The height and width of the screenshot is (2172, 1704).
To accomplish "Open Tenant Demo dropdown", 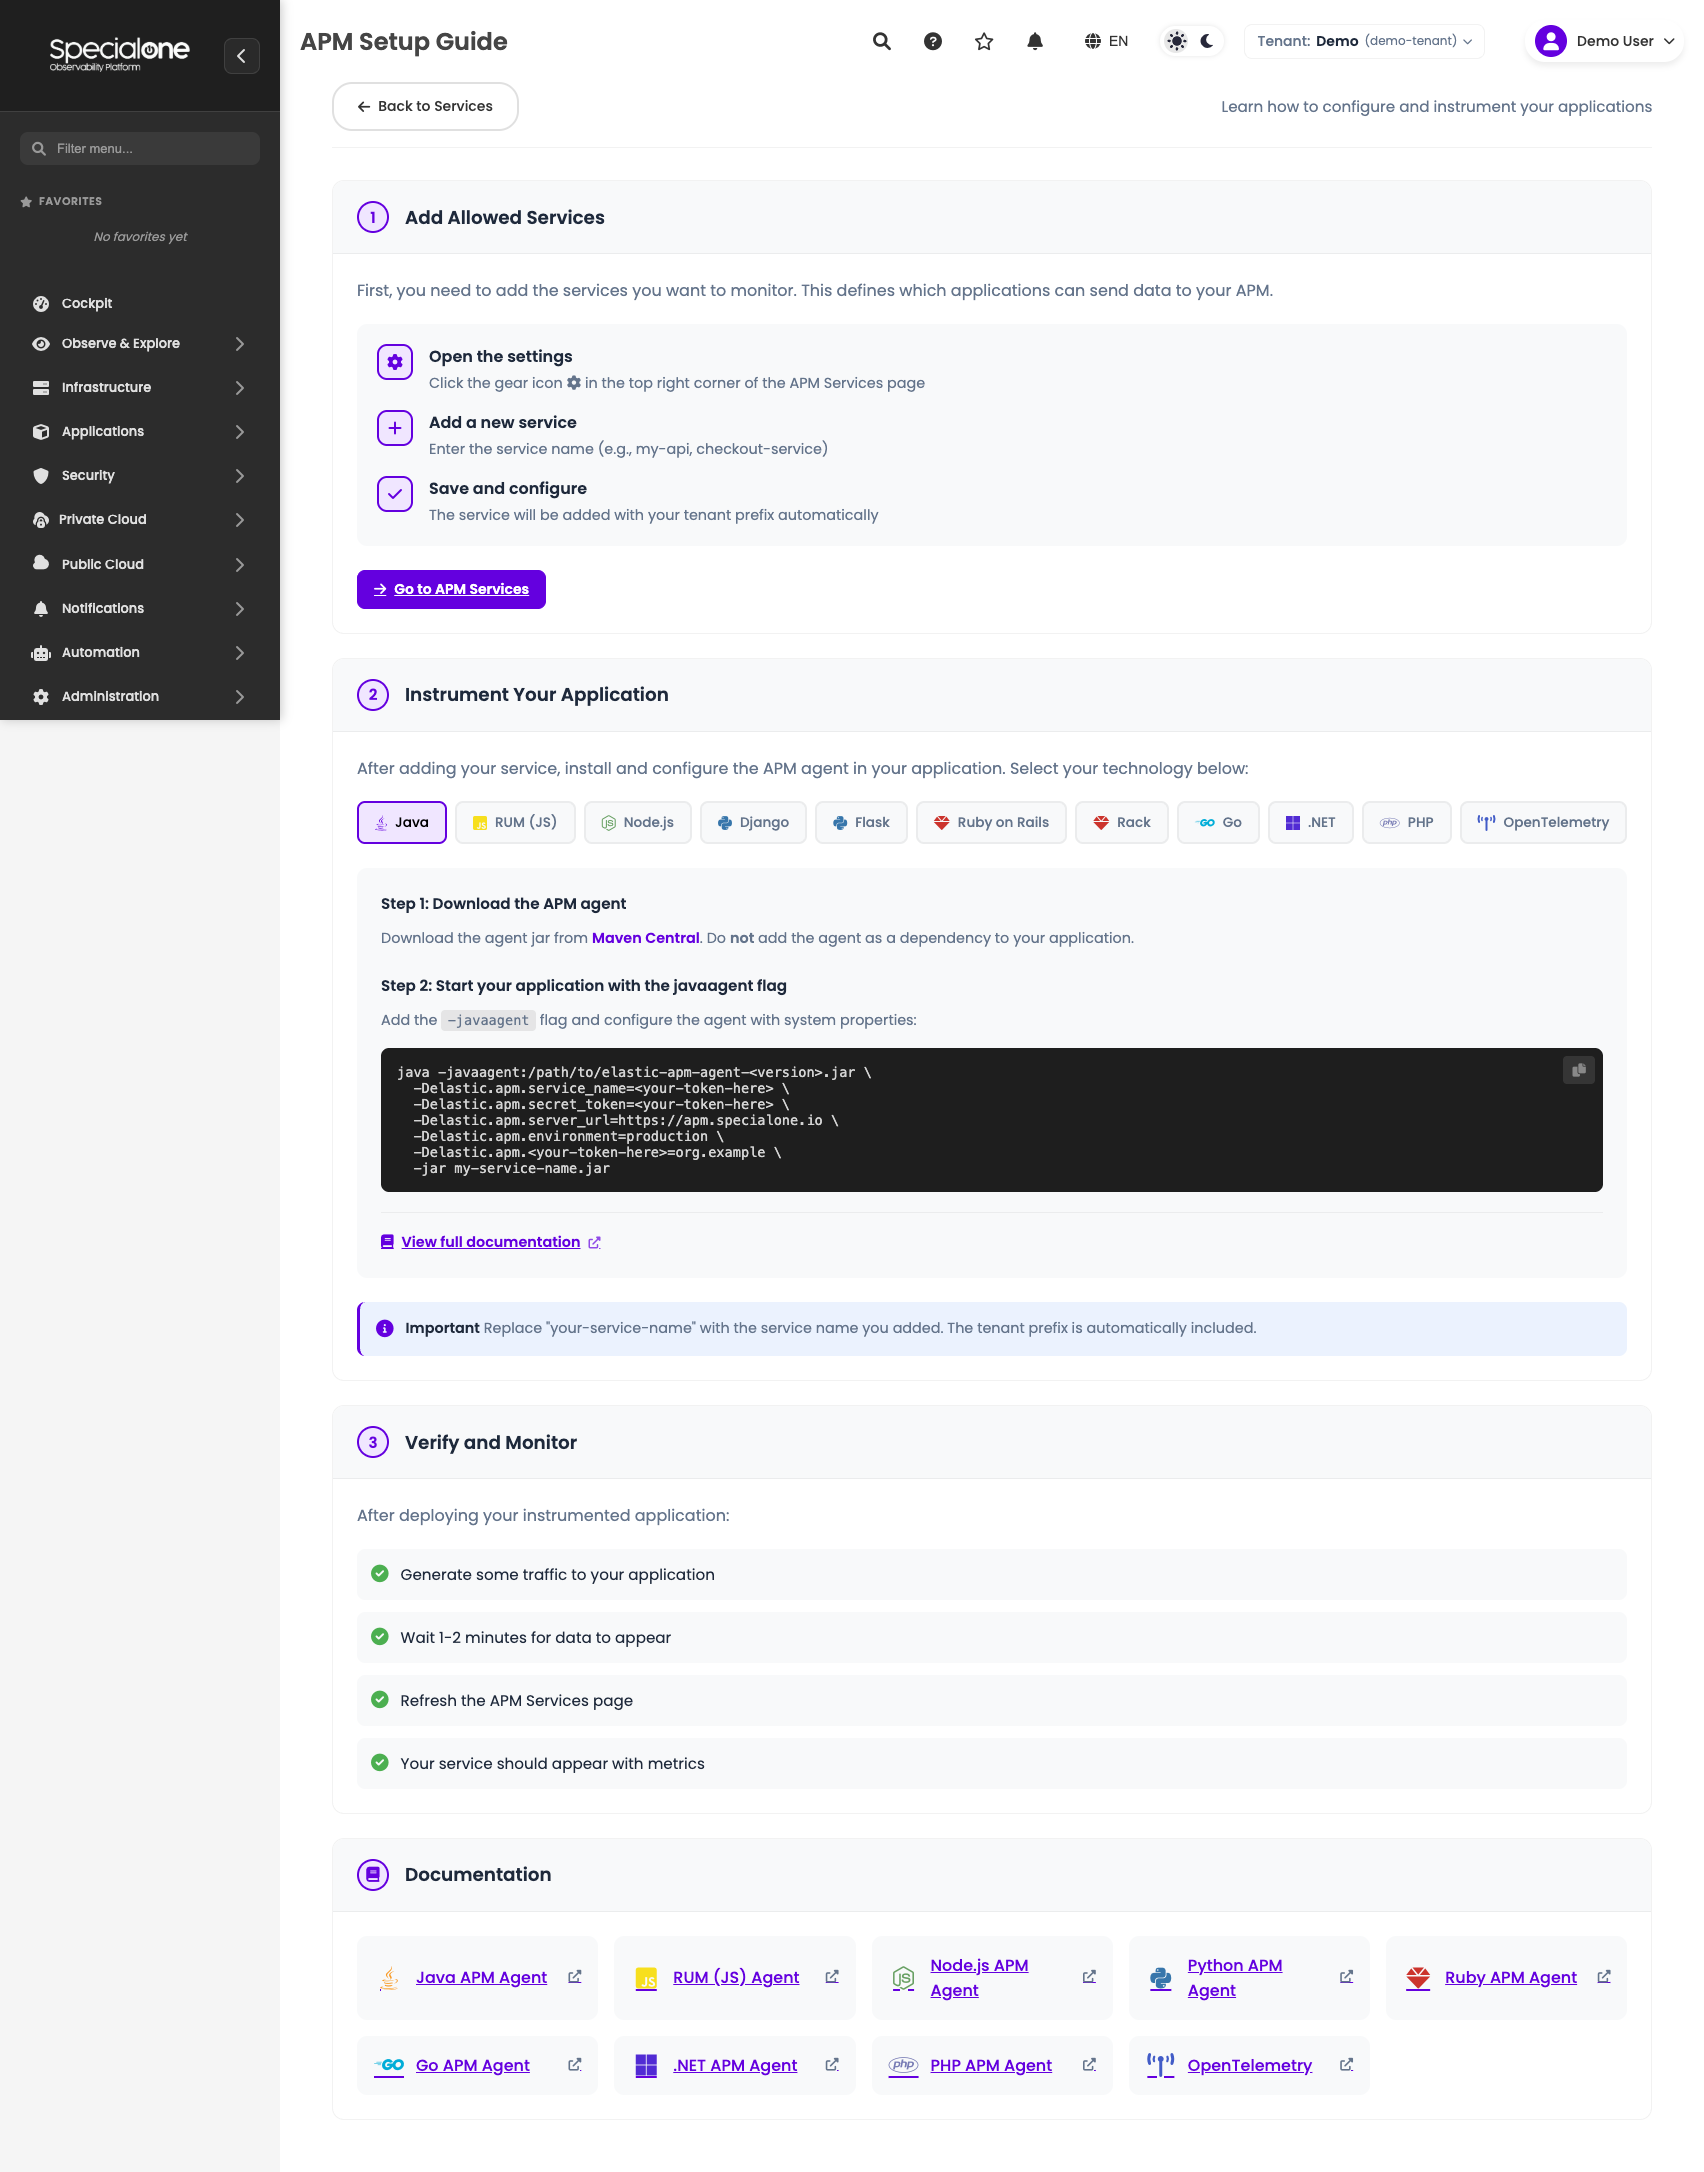I will click(1364, 41).
